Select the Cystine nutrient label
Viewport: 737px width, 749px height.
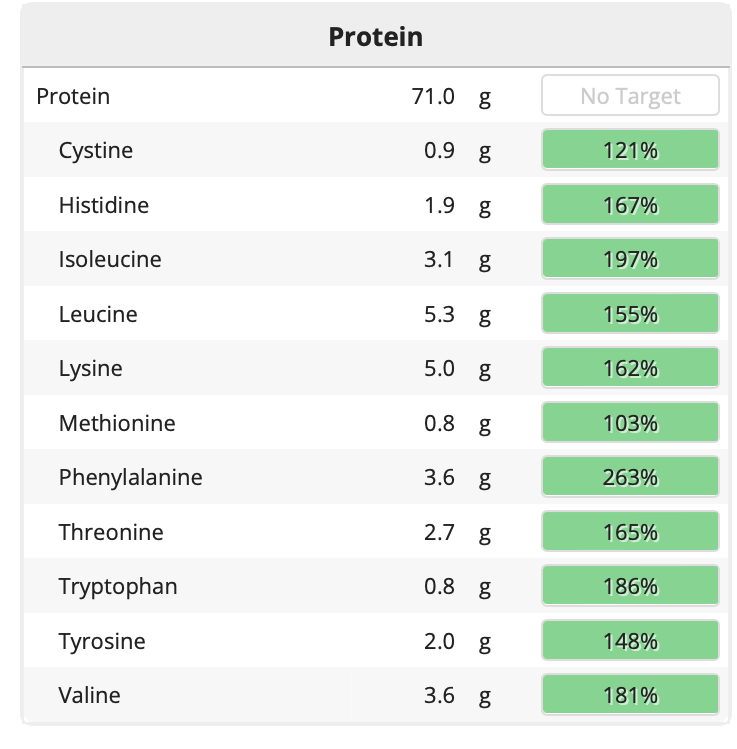click(x=96, y=151)
